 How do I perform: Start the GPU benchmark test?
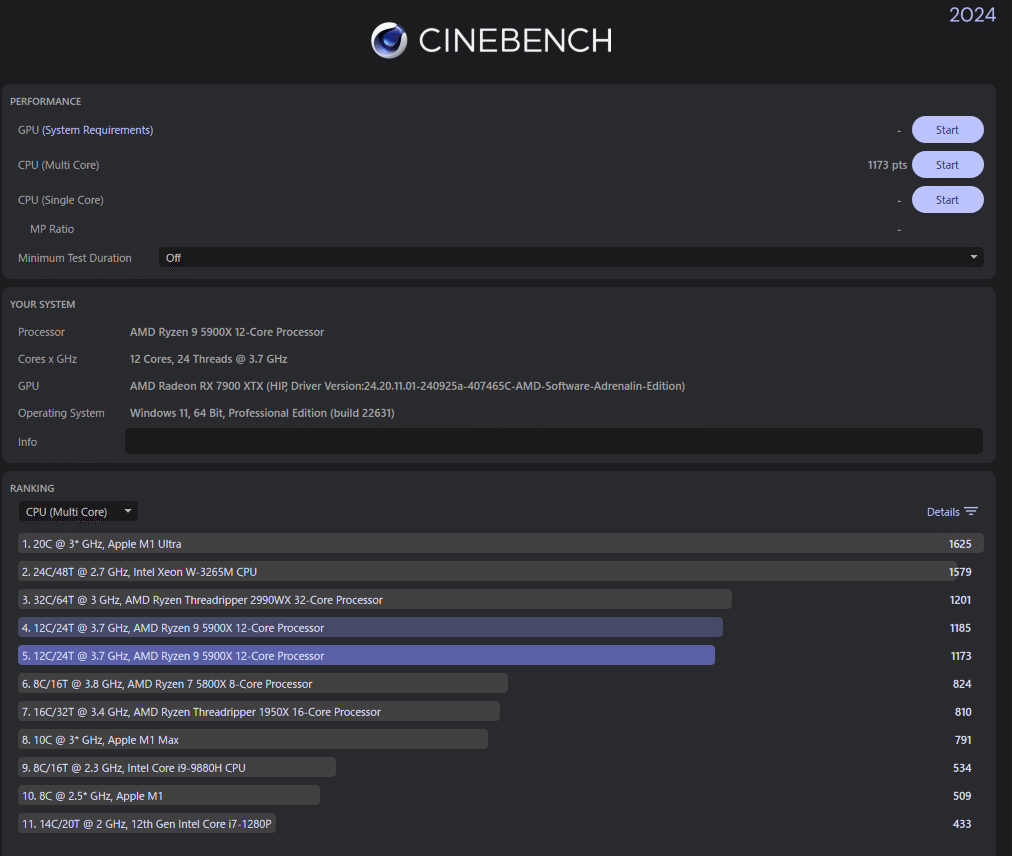point(947,130)
